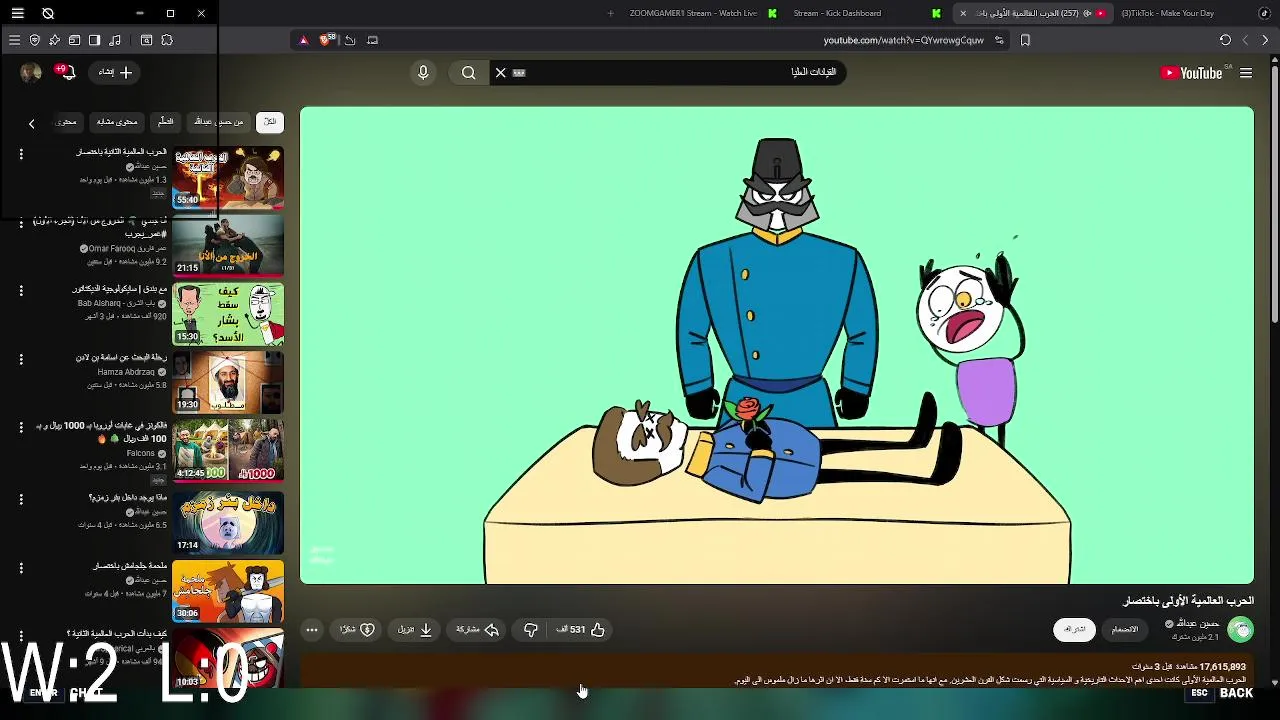Click the create plus button
The width and height of the screenshot is (1280, 720).
pos(116,72)
